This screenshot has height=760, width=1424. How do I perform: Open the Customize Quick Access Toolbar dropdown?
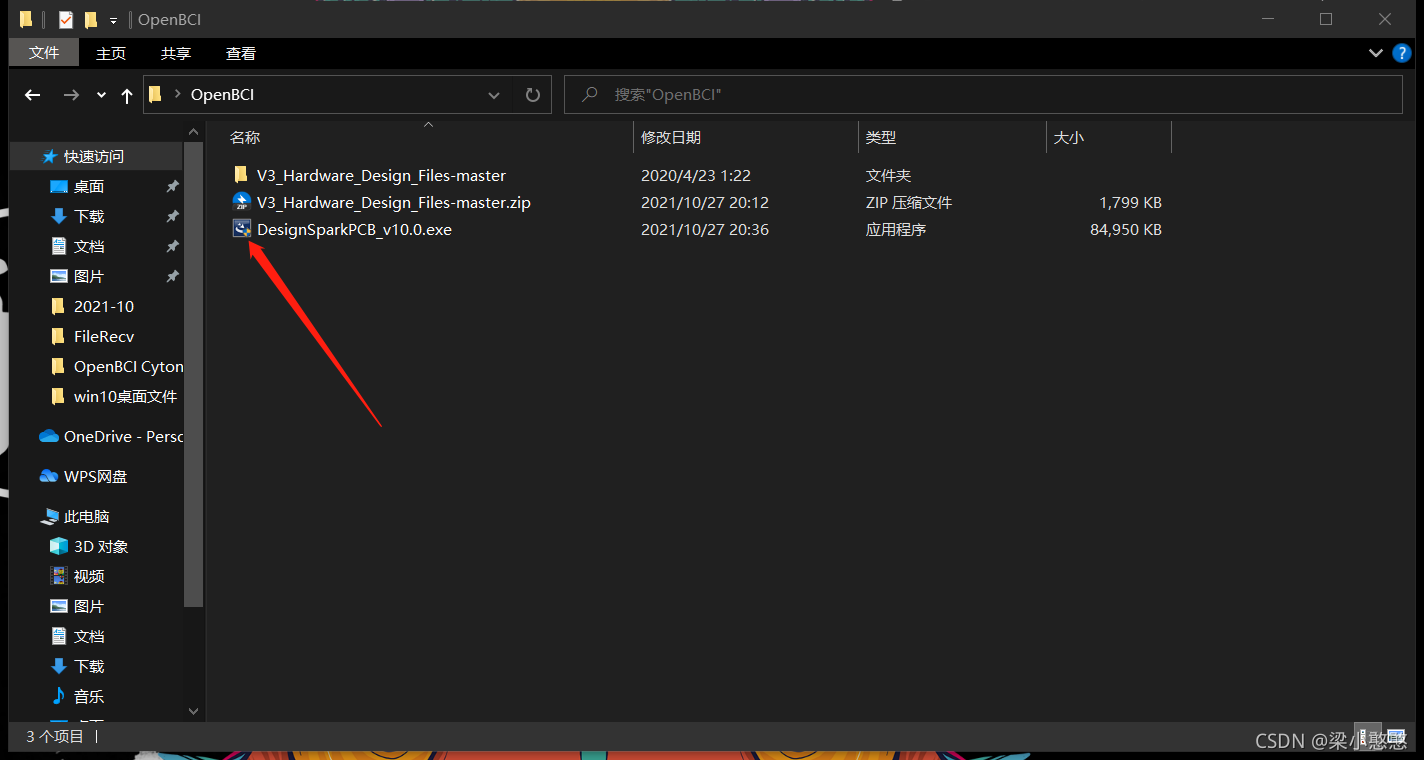click(113, 20)
